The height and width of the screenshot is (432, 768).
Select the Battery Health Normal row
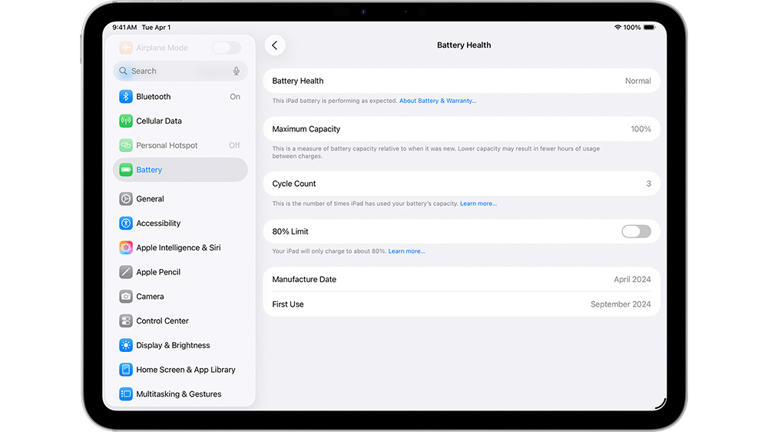[x=461, y=81]
